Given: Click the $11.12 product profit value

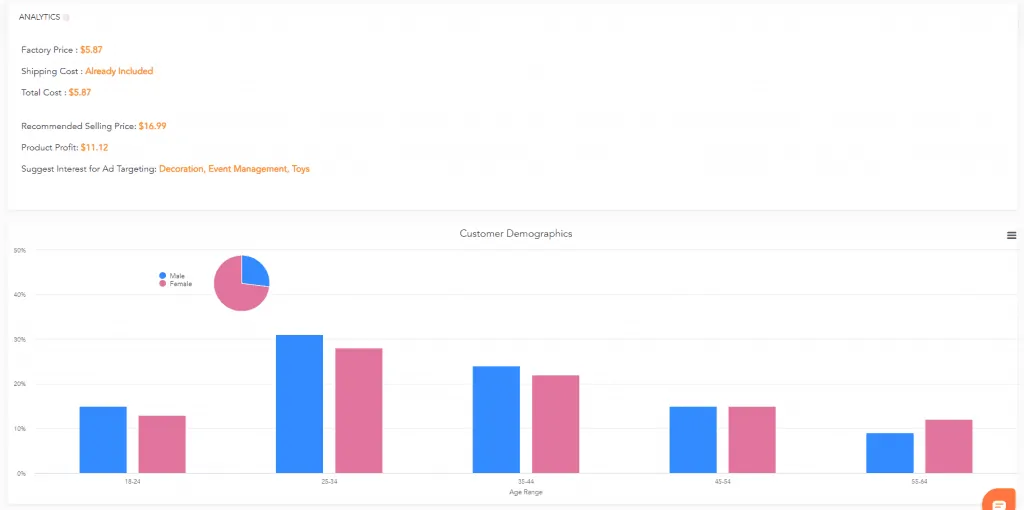Looking at the screenshot, I should tap(94, 147).
